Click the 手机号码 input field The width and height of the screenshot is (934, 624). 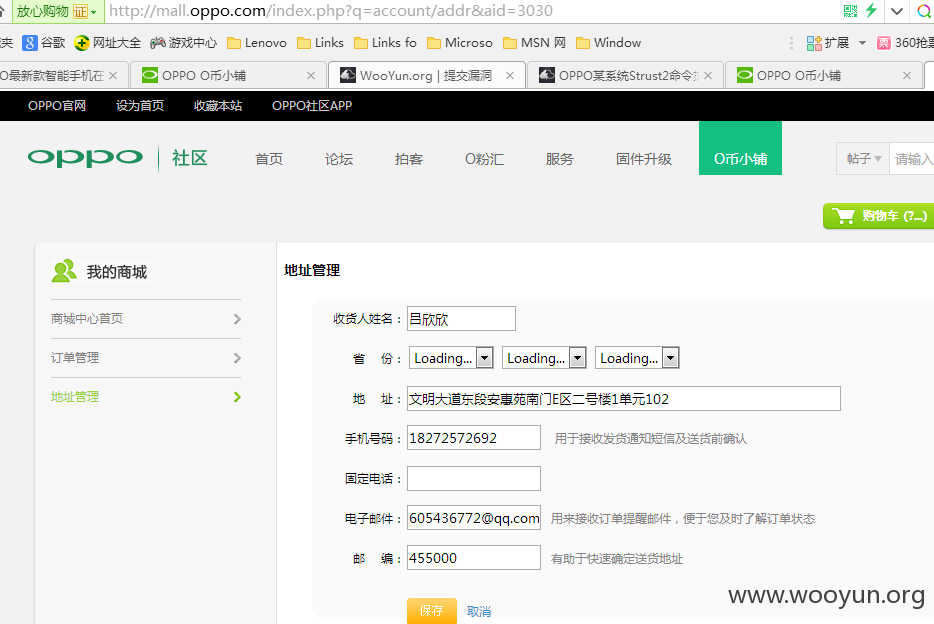(x=474, y=438)
